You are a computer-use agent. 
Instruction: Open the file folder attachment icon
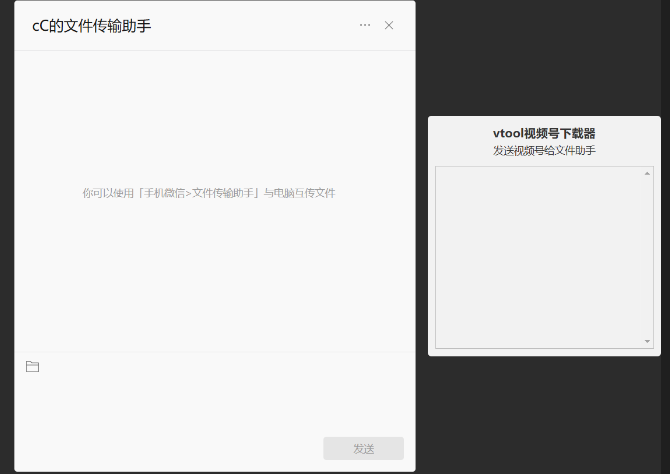click(32, 366)
